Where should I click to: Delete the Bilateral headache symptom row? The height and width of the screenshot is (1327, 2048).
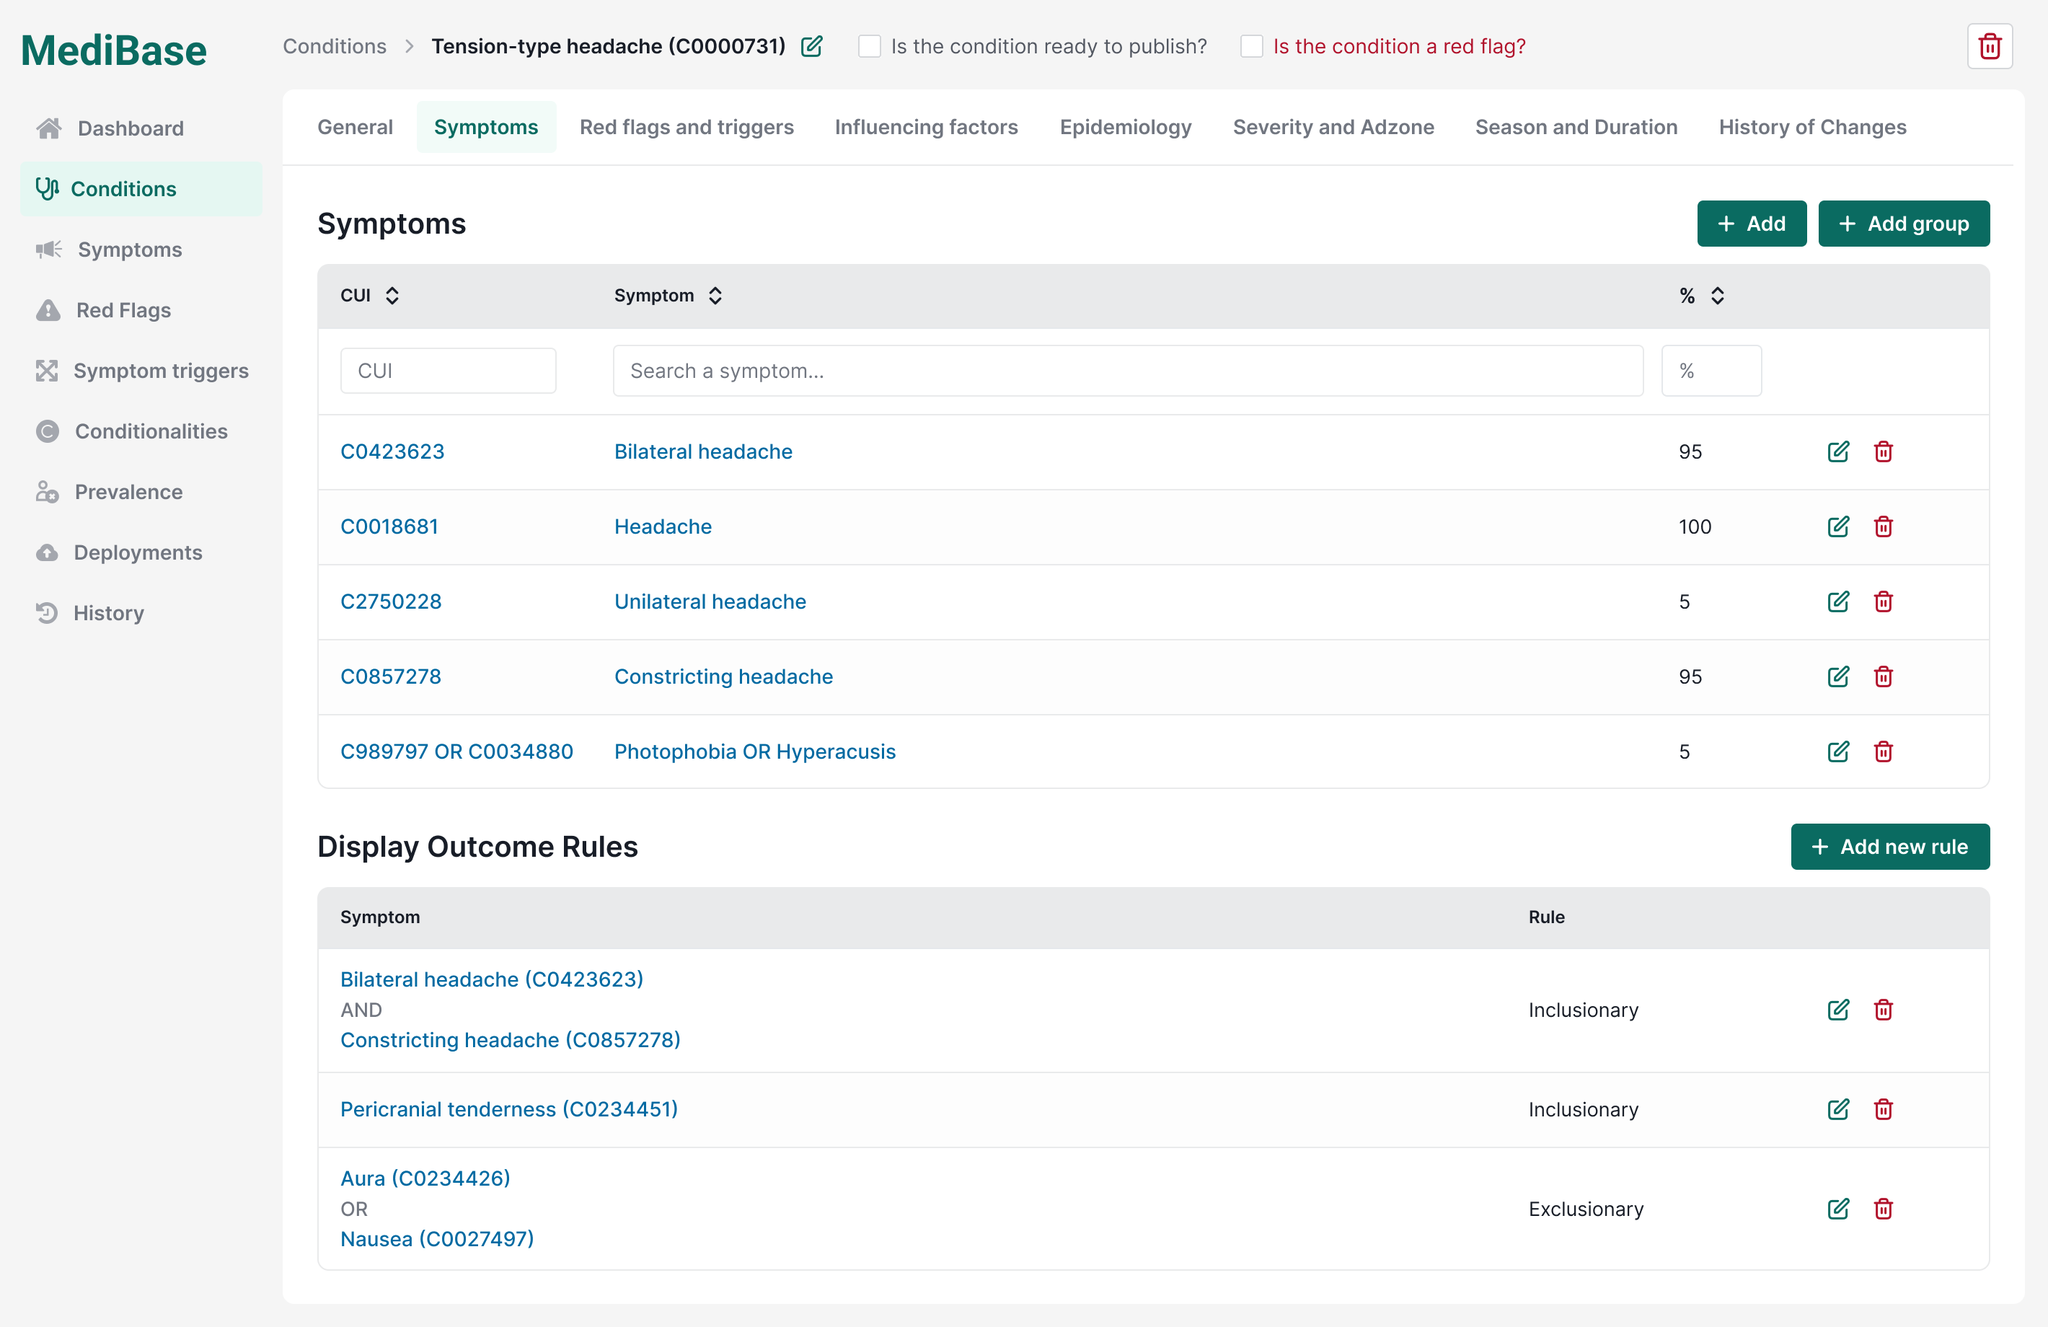(x=1883, y=451)
